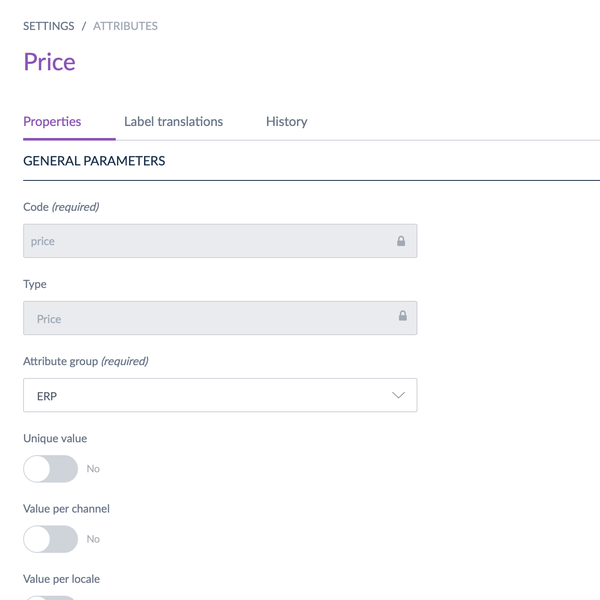Click the GENERAL PARAMETERS section header

pyautogui.click(x=94, y=161)
